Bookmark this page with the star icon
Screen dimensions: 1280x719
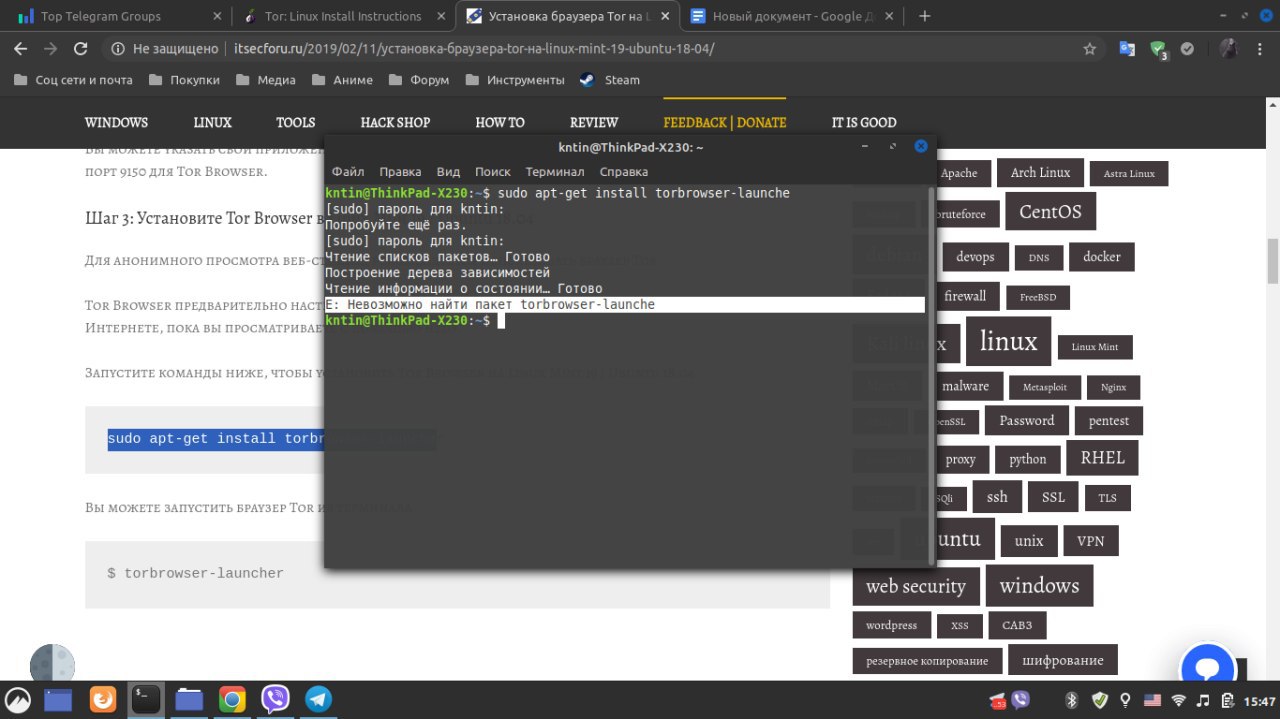click(1090, 48)
